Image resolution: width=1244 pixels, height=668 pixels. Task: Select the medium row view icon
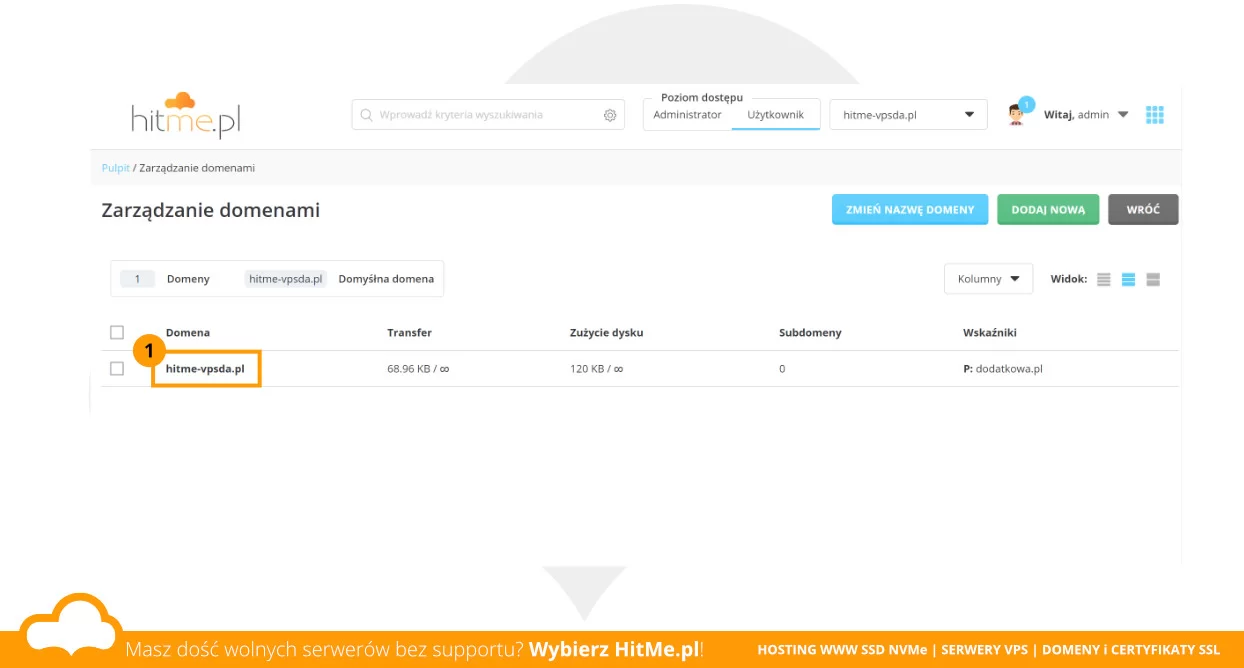(x=1128, y=280)
